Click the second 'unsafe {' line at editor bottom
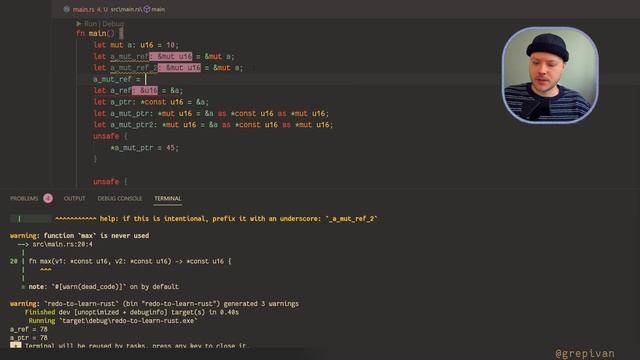Screen dimensions: 640x360 pos(110,182)
